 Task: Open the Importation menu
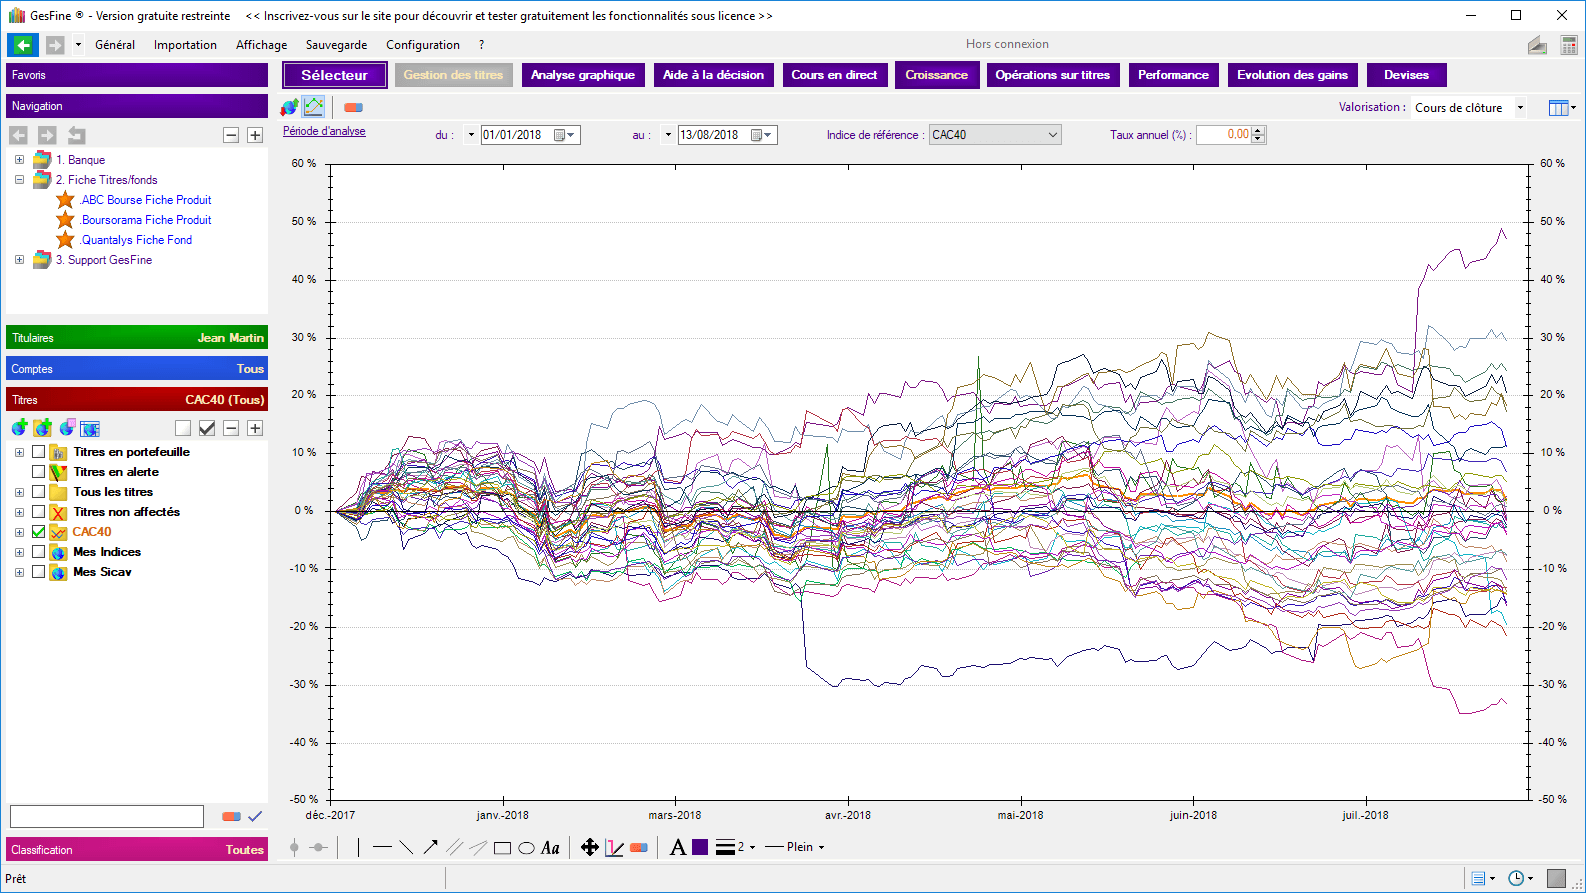[x=185, y=45]
